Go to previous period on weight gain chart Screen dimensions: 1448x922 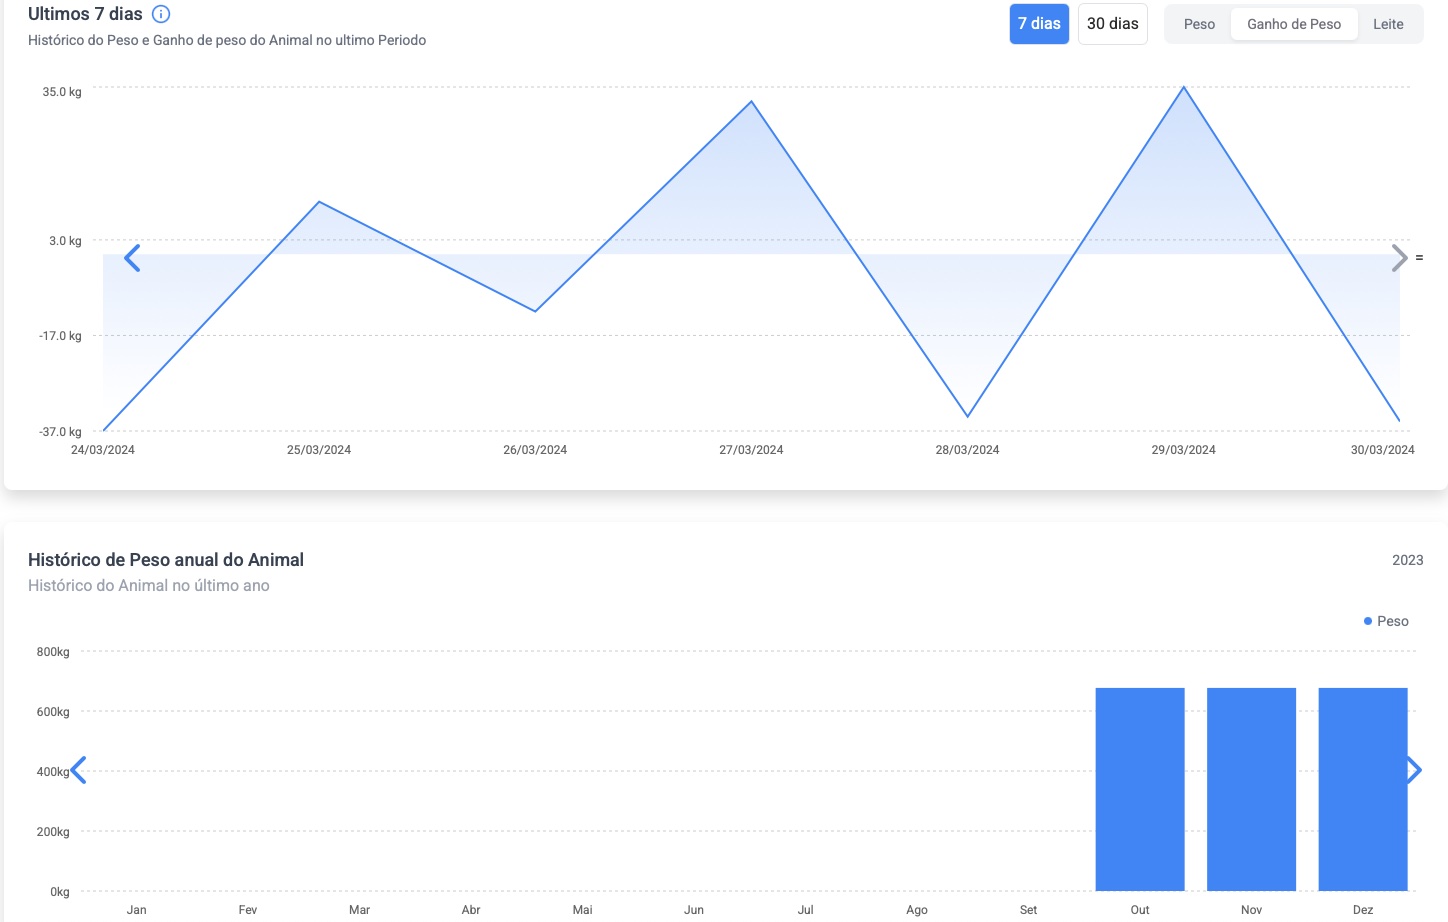[132, 258]
